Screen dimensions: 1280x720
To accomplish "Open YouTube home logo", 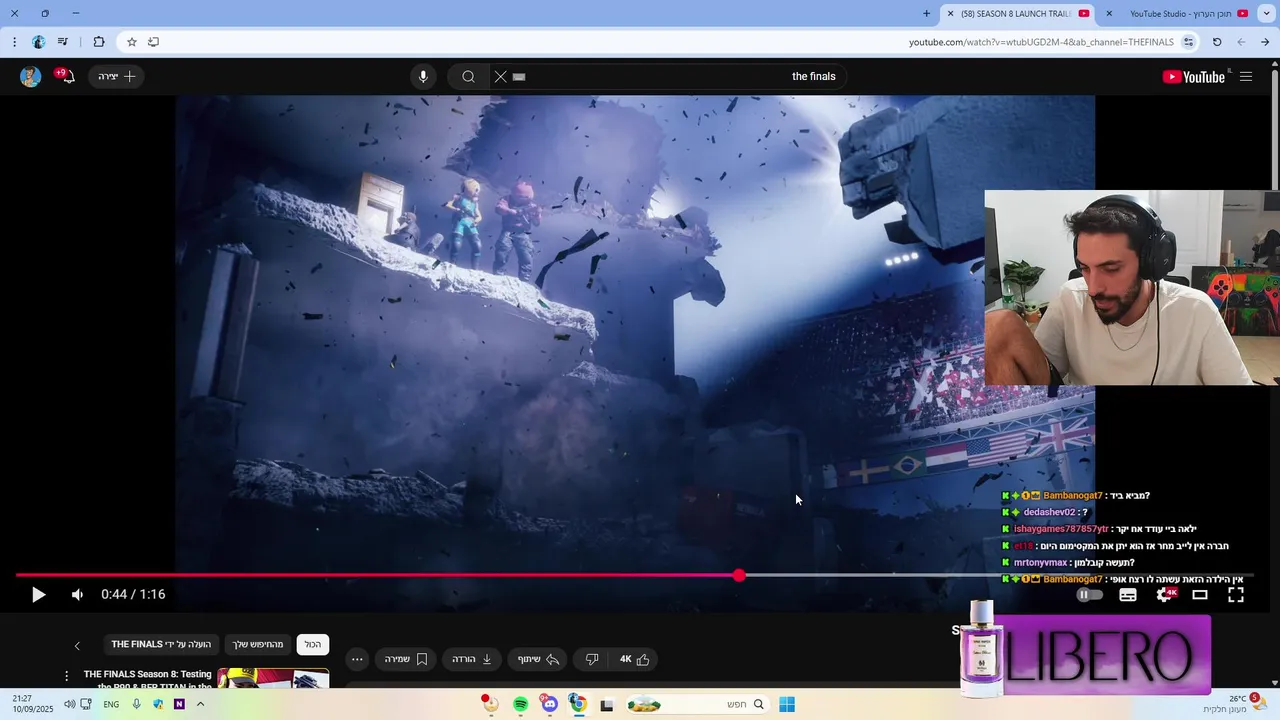I will 1193,77.
